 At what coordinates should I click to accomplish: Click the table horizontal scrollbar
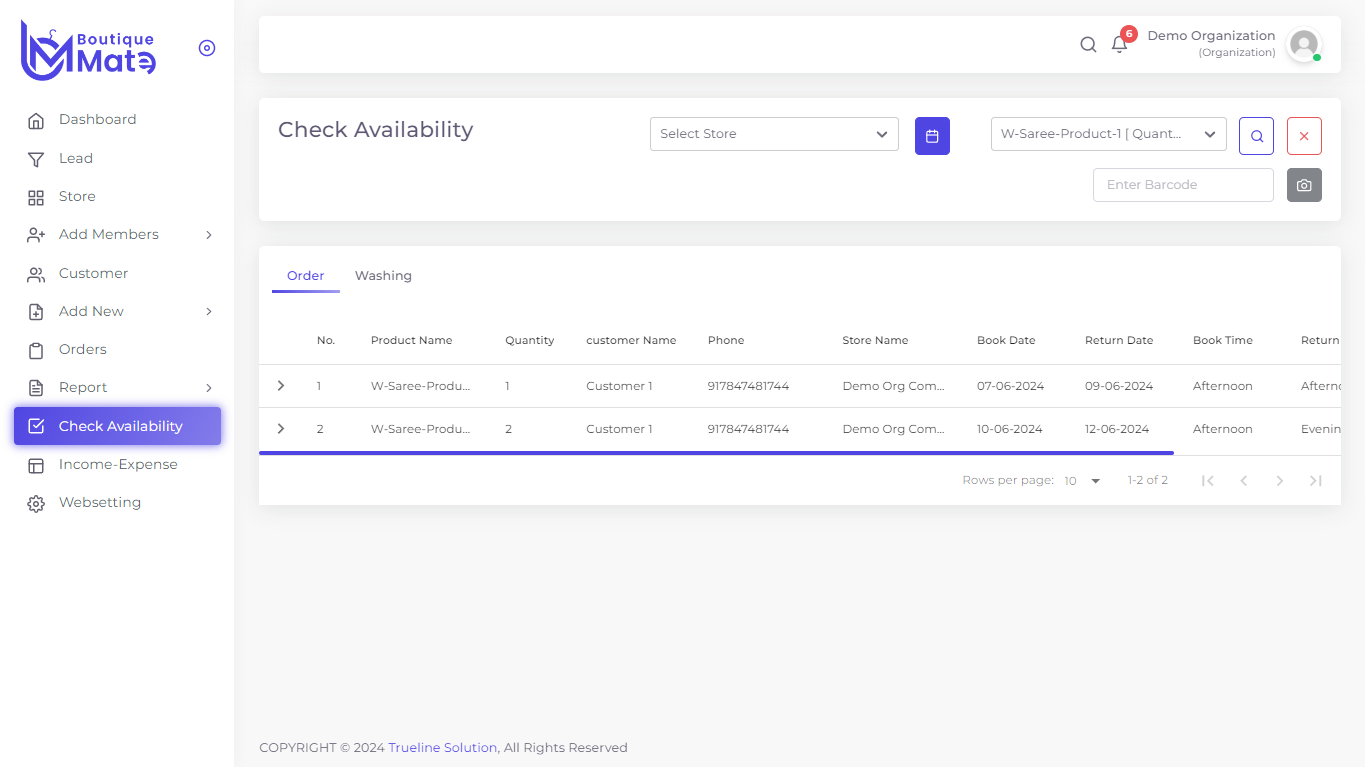coord(716,453)
